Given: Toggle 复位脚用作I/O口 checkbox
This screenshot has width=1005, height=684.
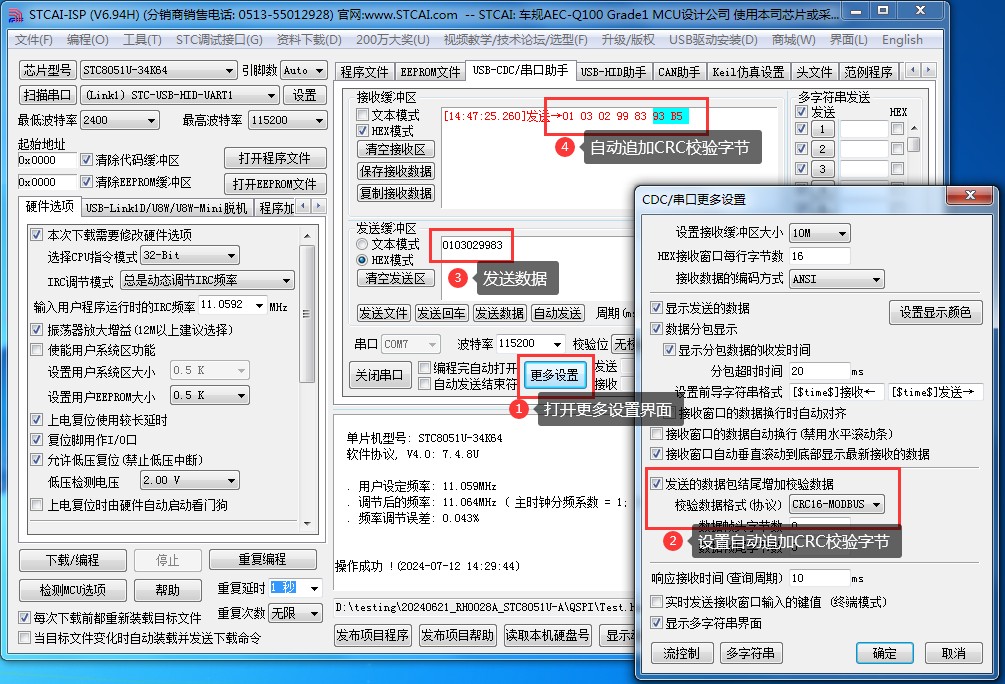Looking at the screenshot, I should [37, 440].
